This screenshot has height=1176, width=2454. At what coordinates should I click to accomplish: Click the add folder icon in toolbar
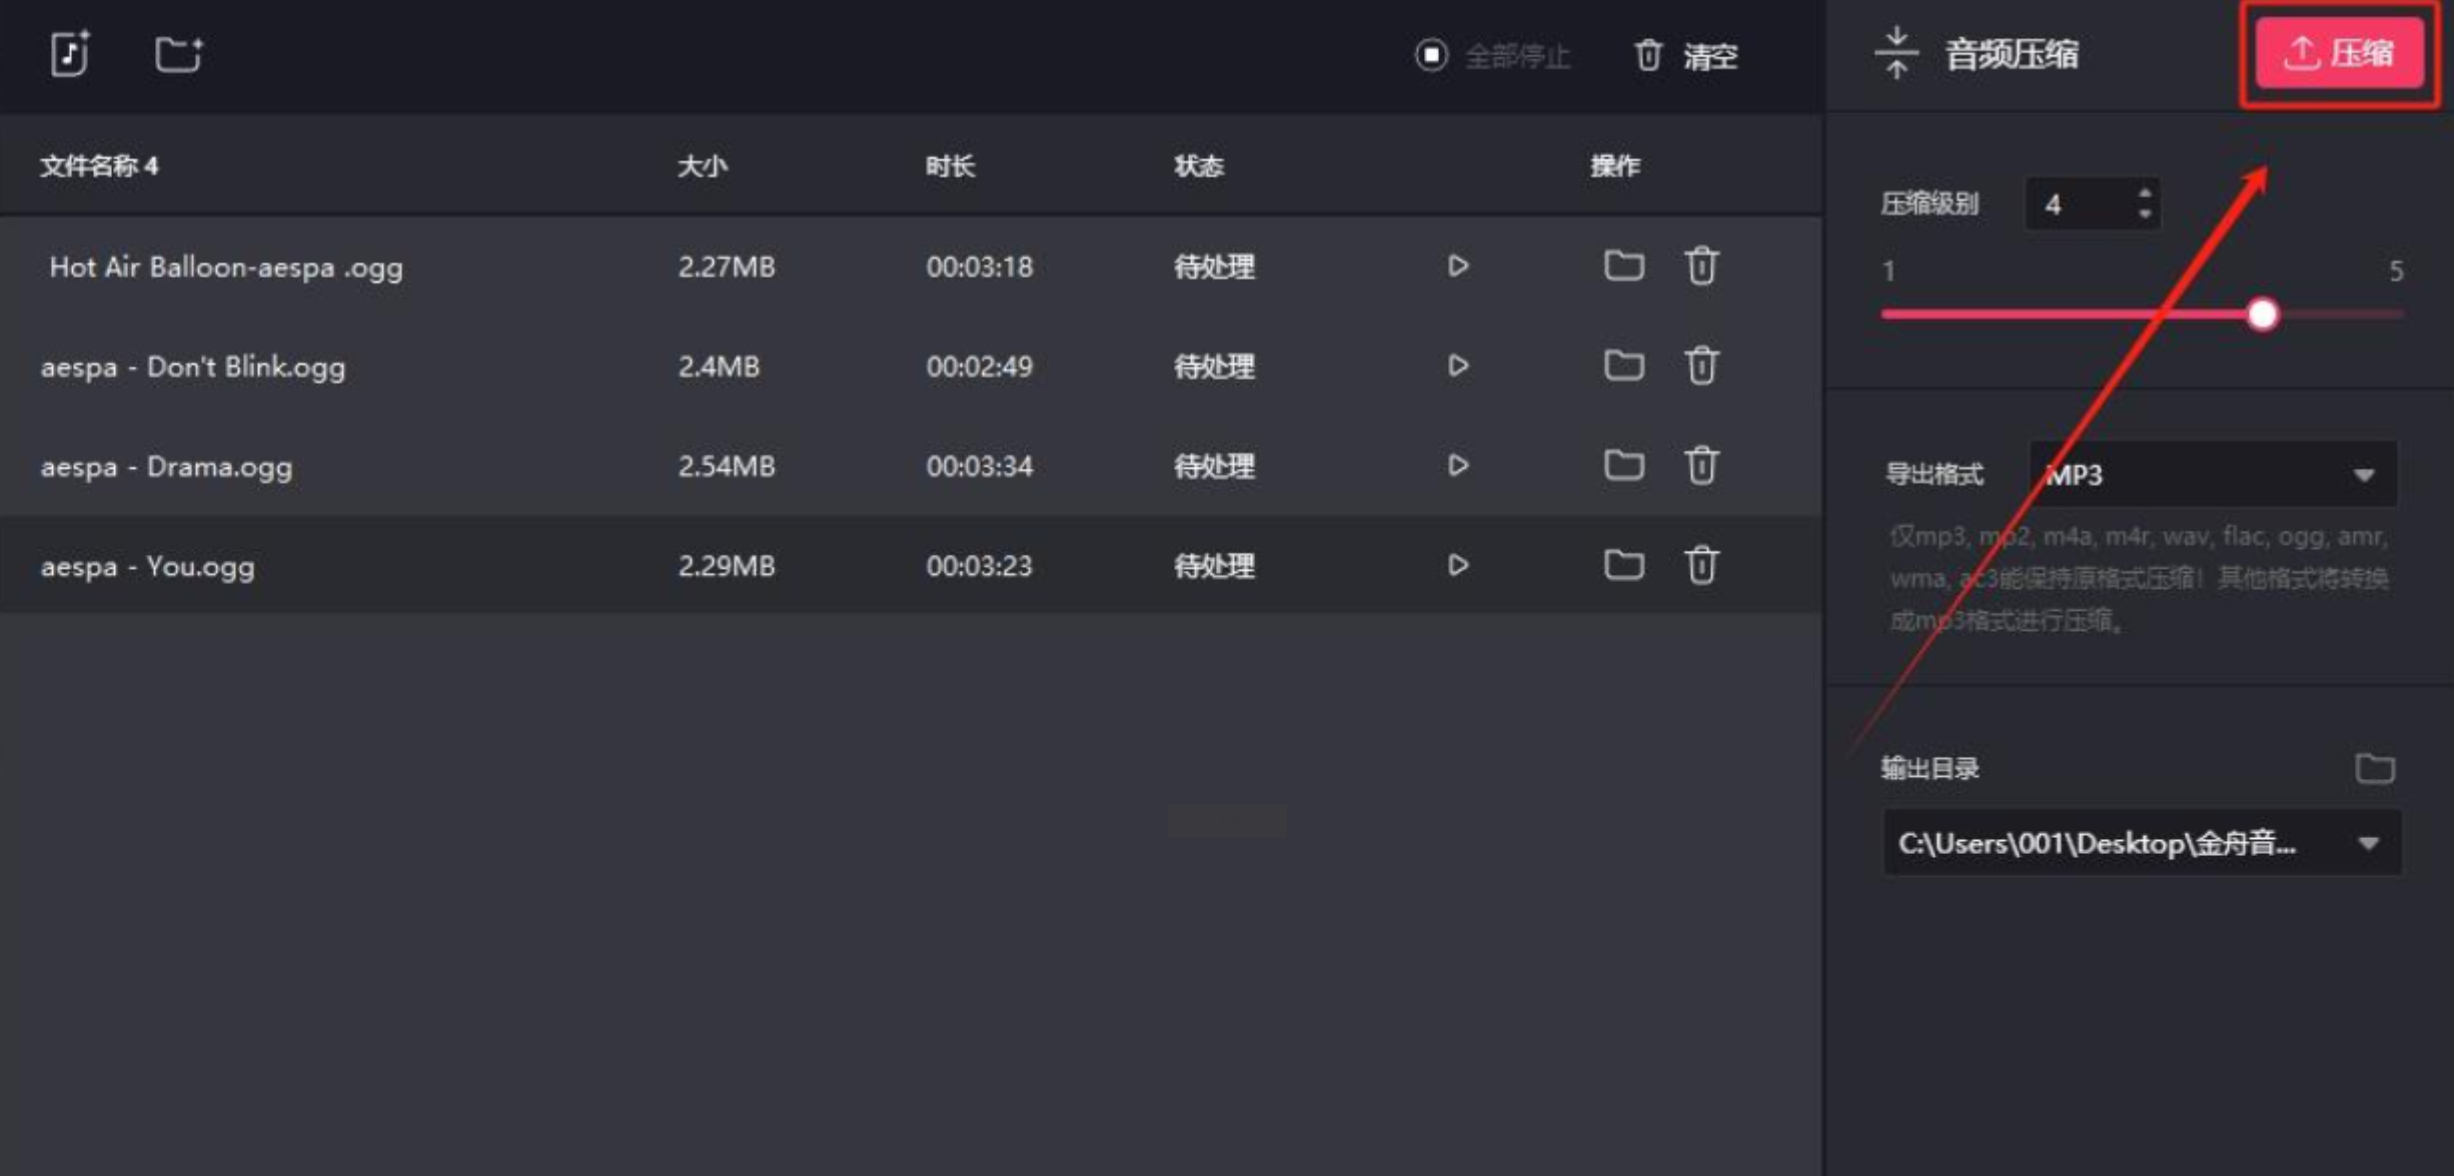point(180,54)
